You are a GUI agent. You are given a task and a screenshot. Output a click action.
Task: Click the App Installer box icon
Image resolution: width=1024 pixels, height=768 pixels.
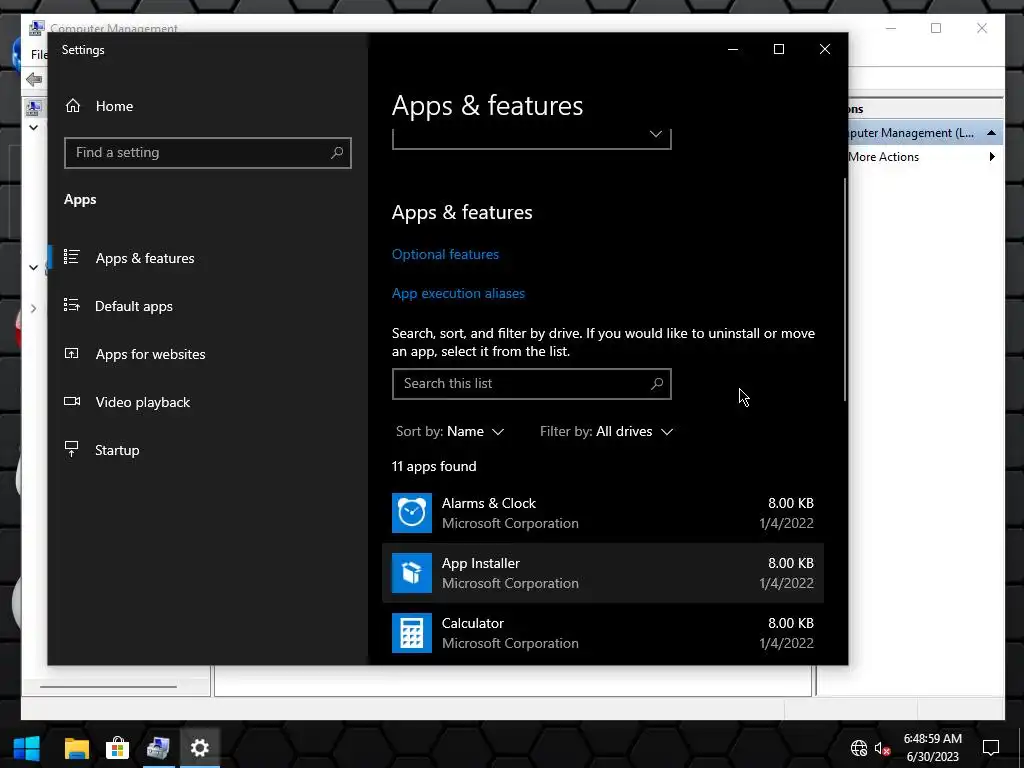pyautogui.click(x=411, y=573)
